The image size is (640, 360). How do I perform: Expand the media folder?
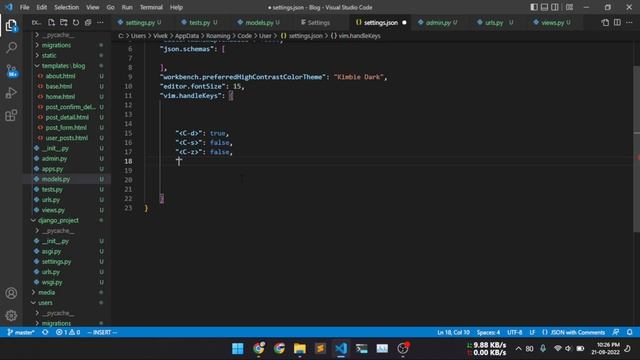click(46, 292)
